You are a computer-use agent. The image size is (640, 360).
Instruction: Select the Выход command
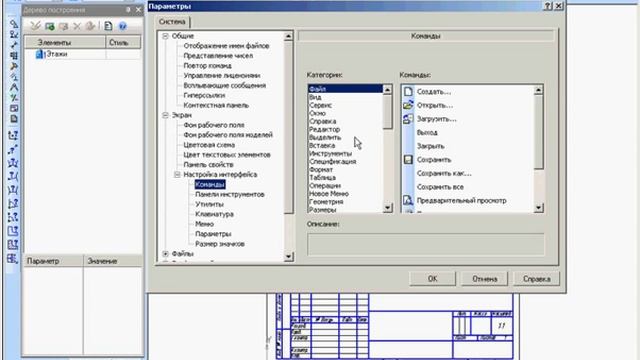tap(427, 132)
